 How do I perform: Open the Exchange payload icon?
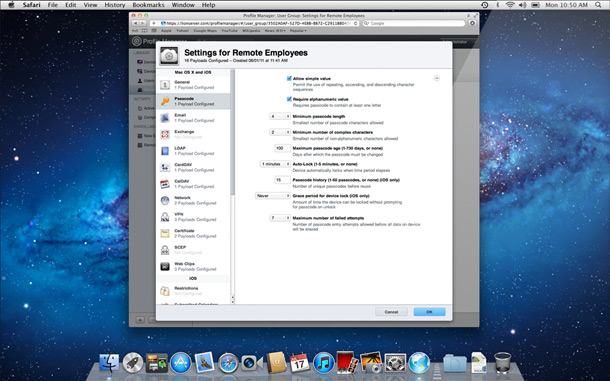click(x=165, y=134)
